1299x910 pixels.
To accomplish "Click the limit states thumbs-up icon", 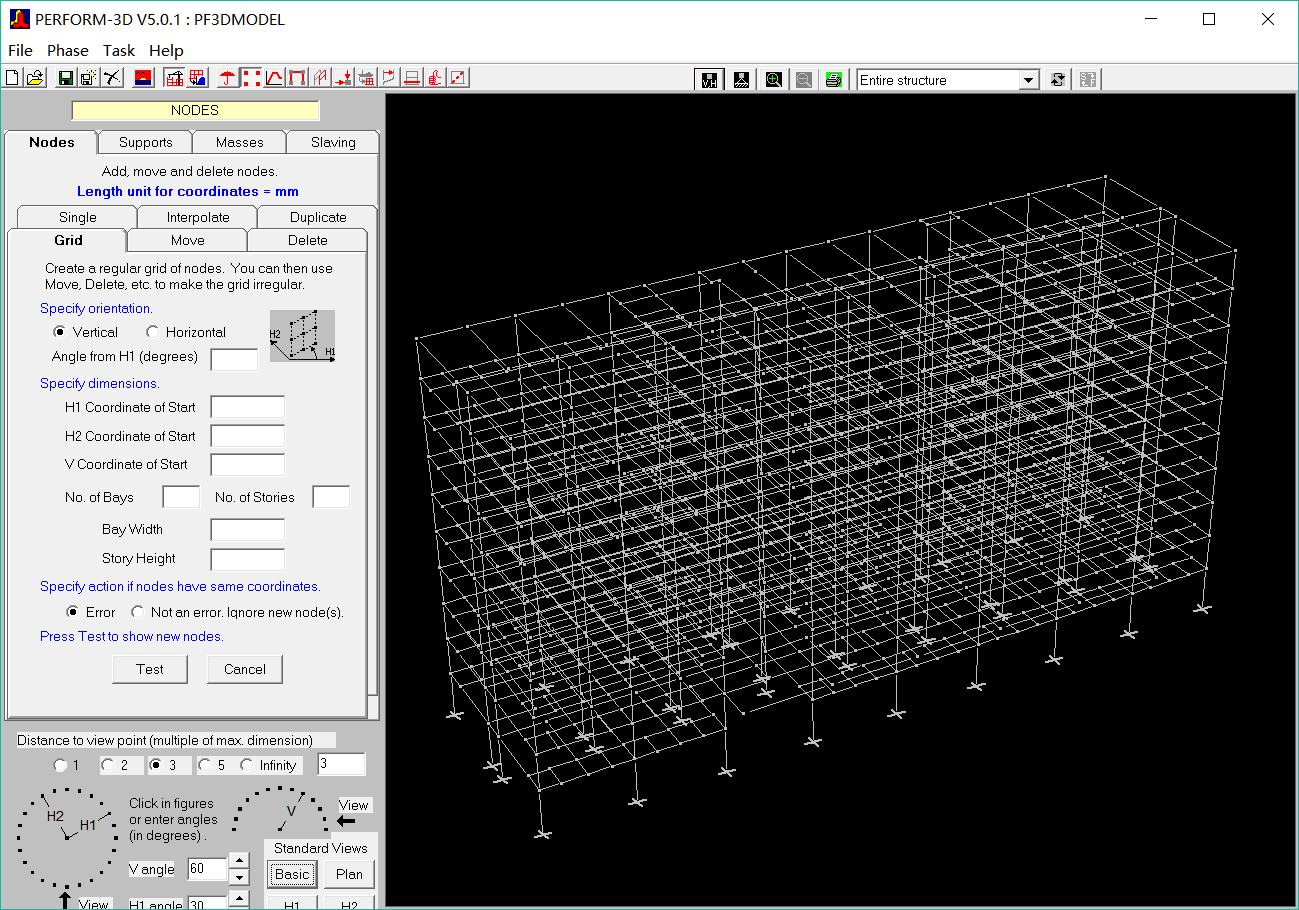I will tap(435, 78).
